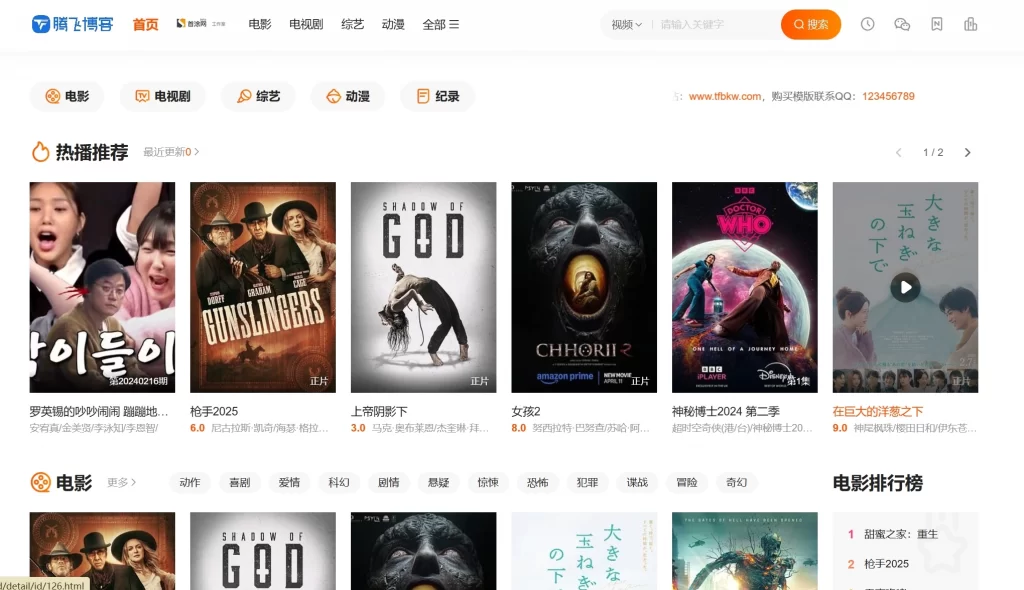Filter movies by 谍战 genre
The image size is (1024, 590).
pos(637,482)
